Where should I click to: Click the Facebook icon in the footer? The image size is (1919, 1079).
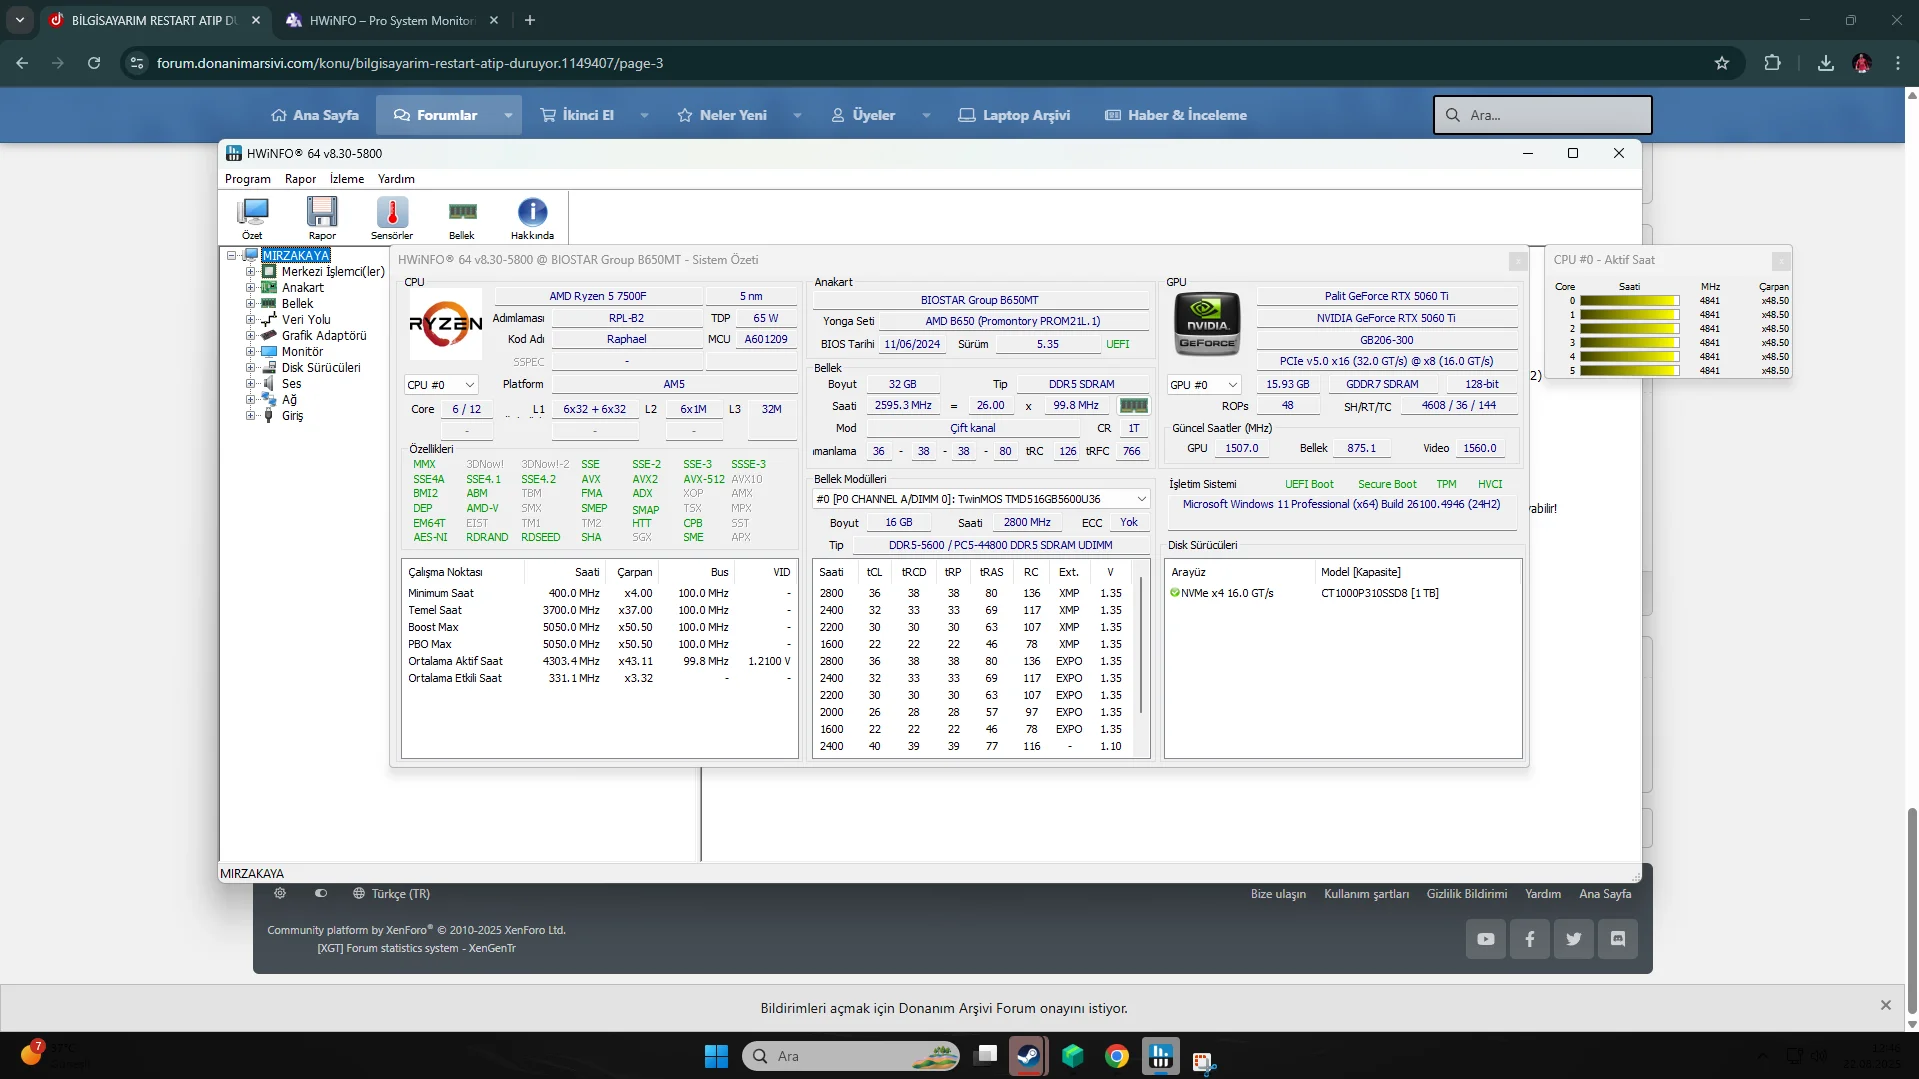click(1530, 939)
